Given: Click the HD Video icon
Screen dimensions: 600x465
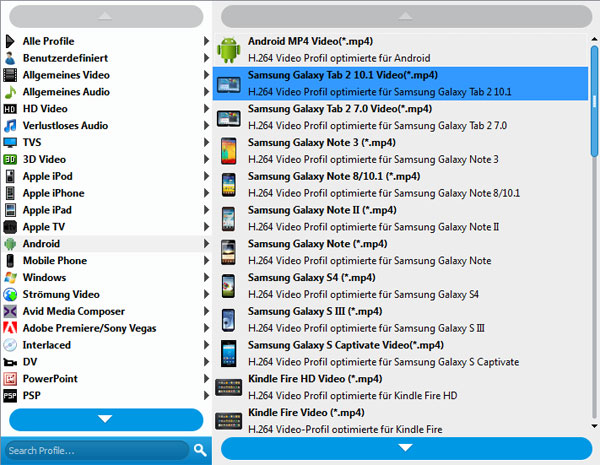Looking at the screenshot, I should pyautogui.click(x=10, y=109).
